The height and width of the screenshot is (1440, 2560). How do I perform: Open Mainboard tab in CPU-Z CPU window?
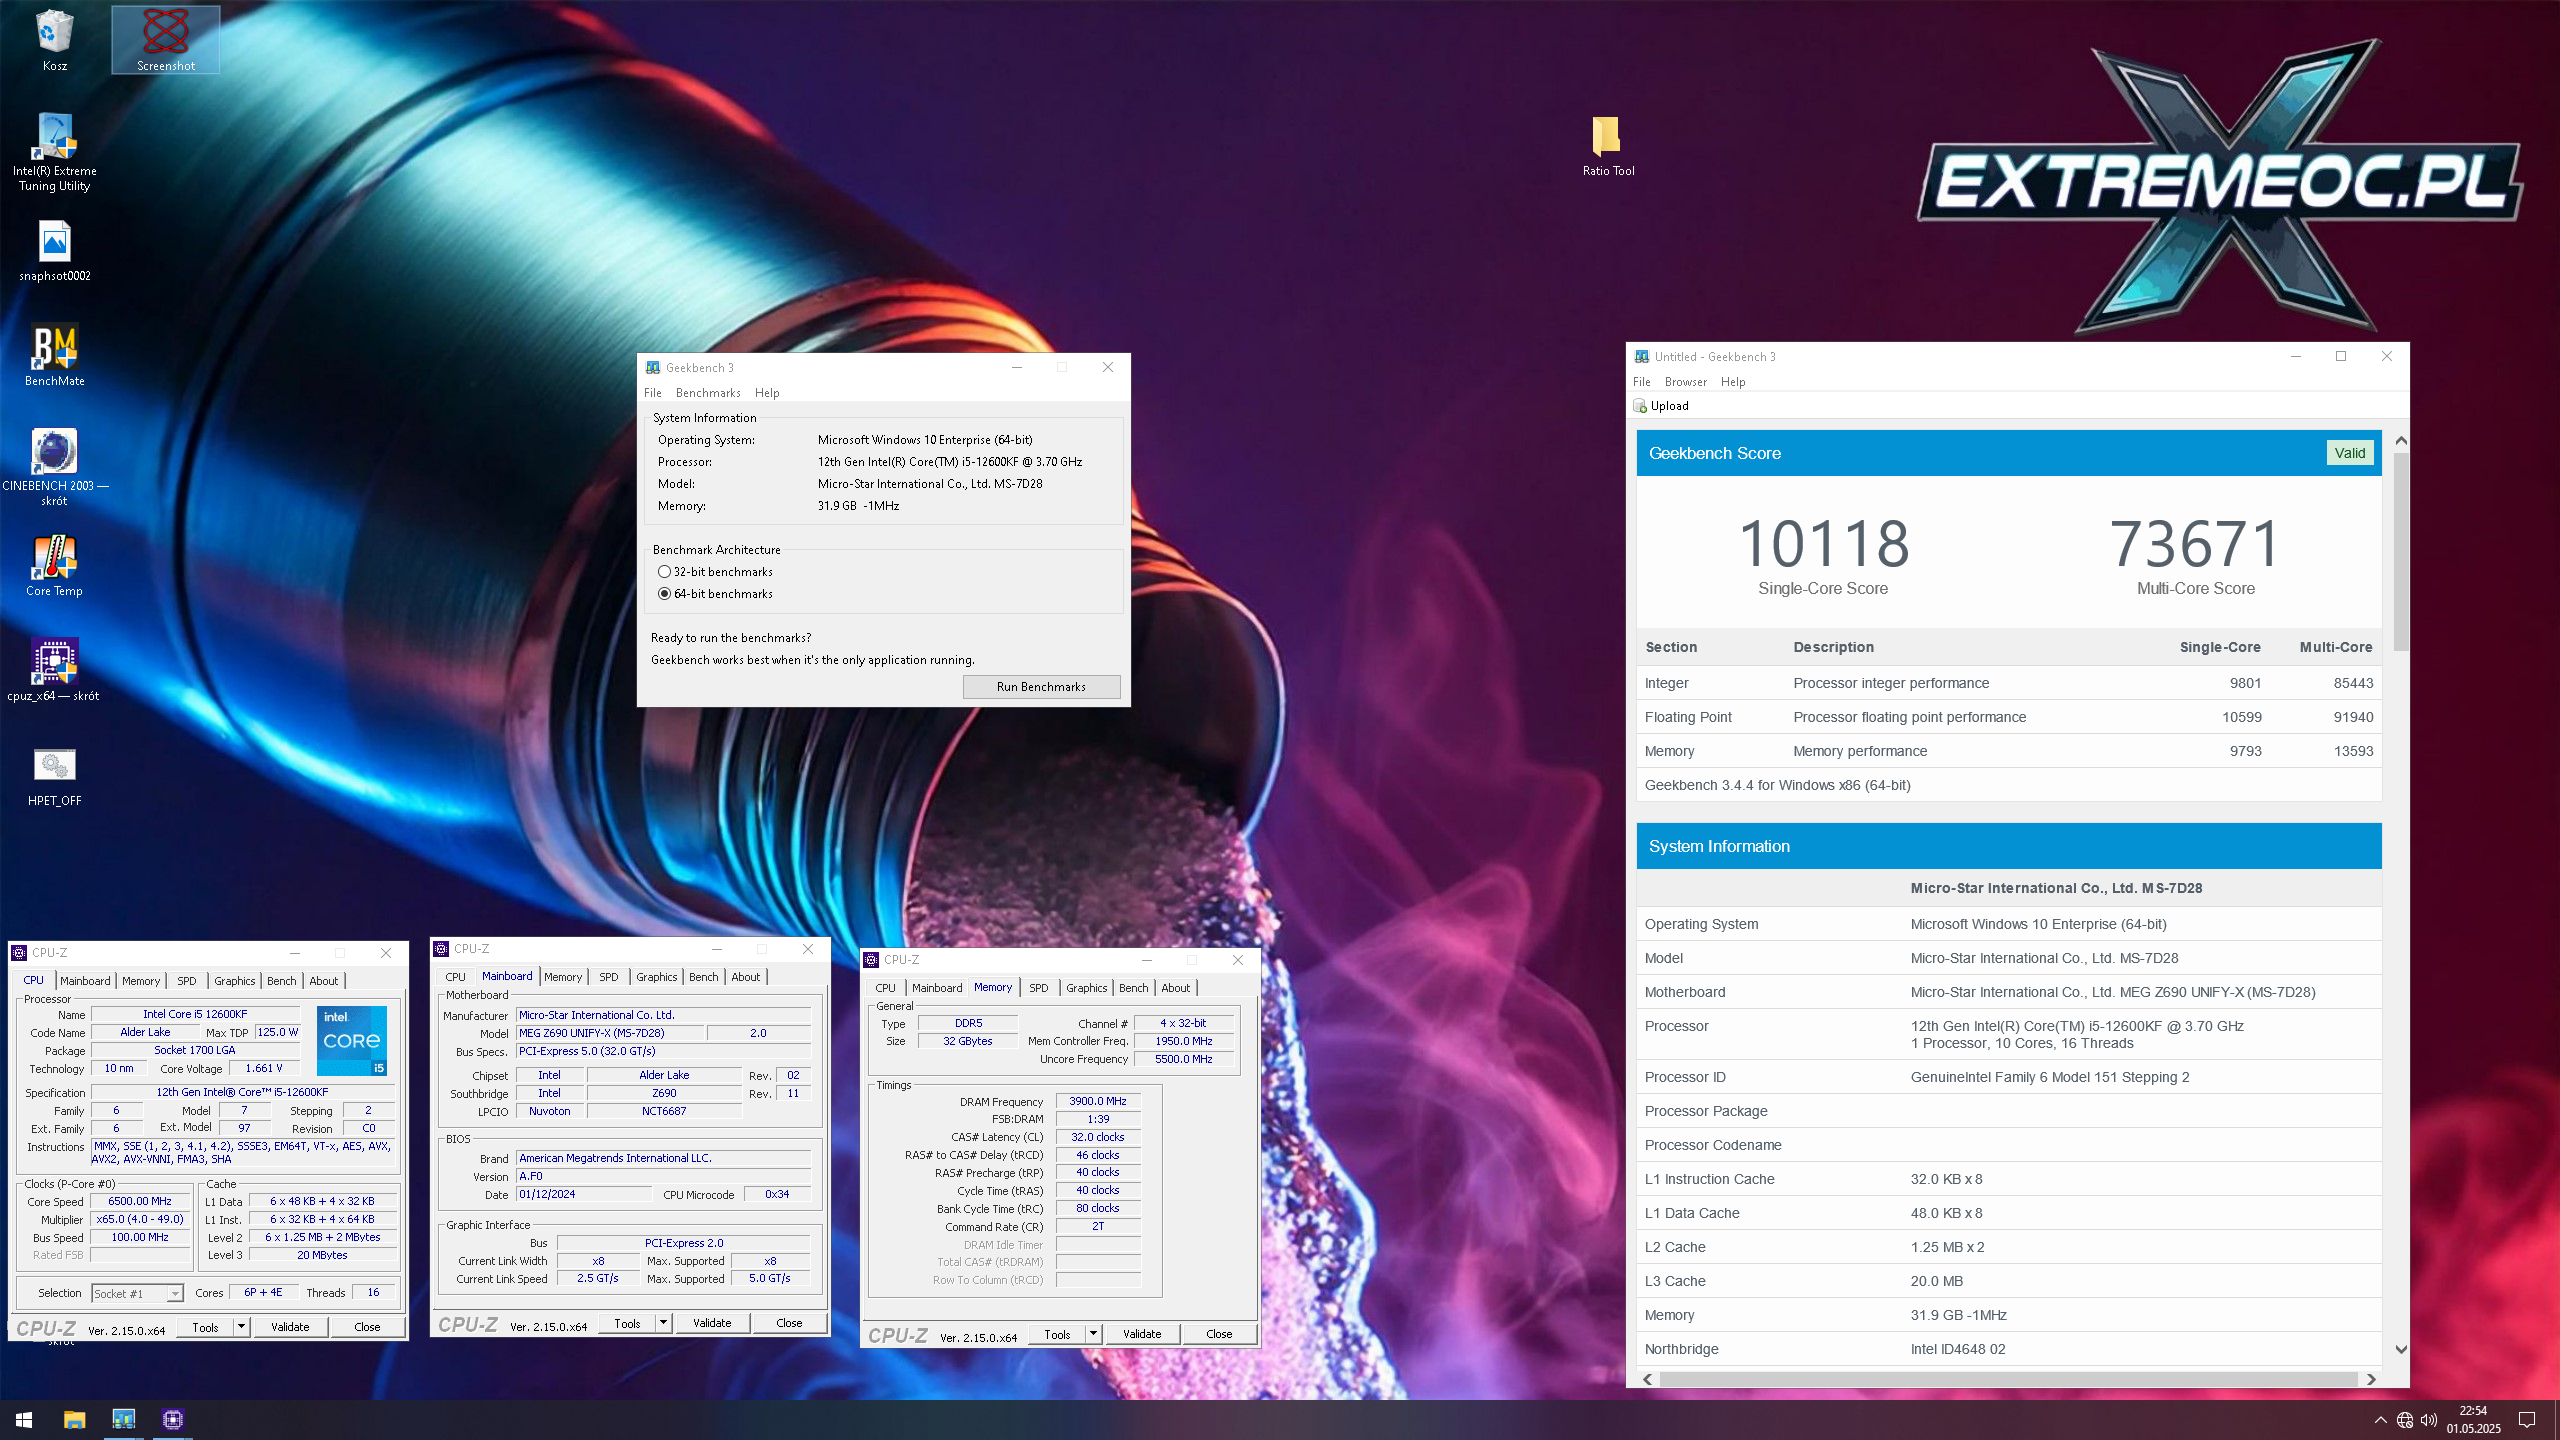point(85,981)
